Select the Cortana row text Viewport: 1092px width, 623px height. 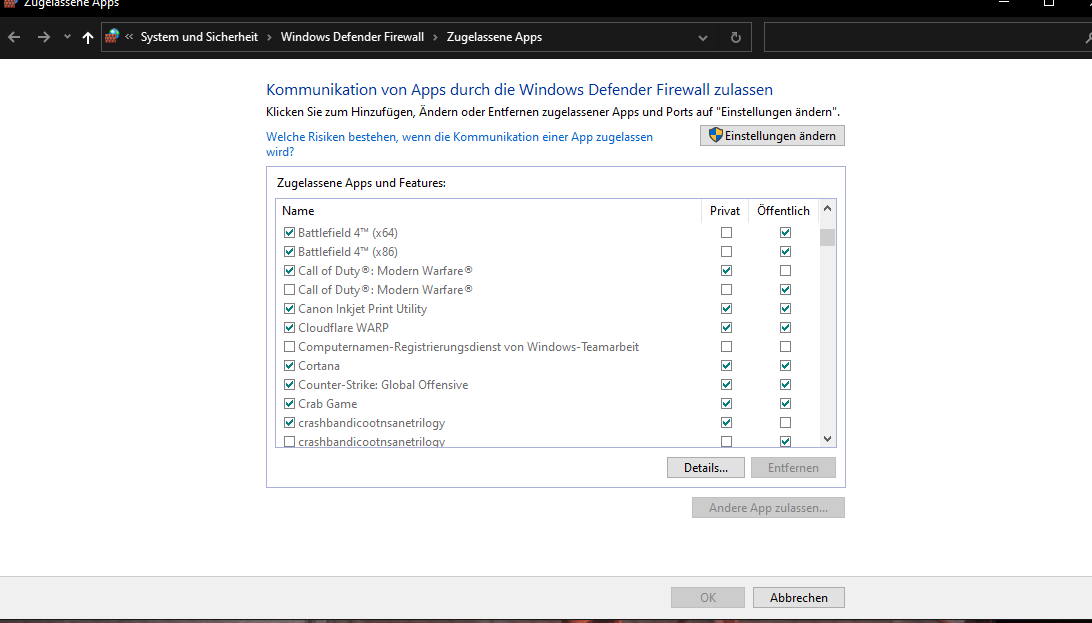click(319, 365)
